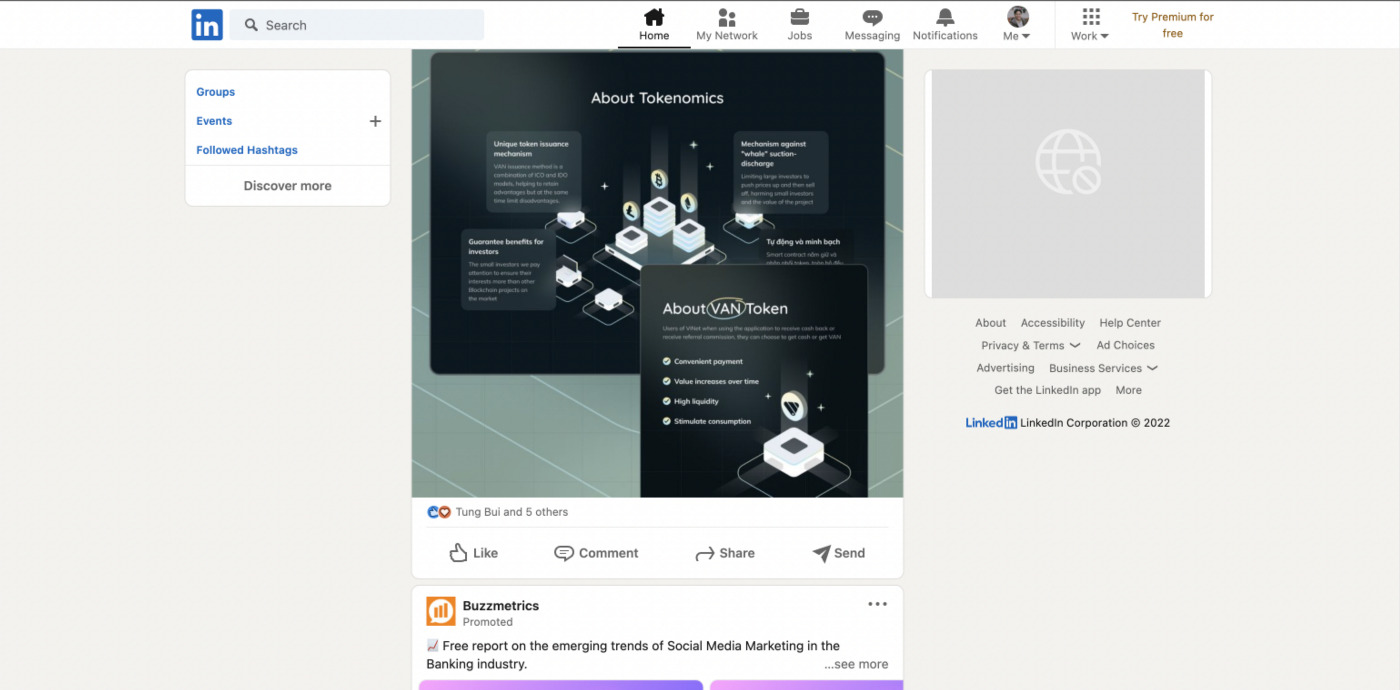Expand post text with see more
The width and height of the screenshot is (1400, 690).
click(856, 664)
